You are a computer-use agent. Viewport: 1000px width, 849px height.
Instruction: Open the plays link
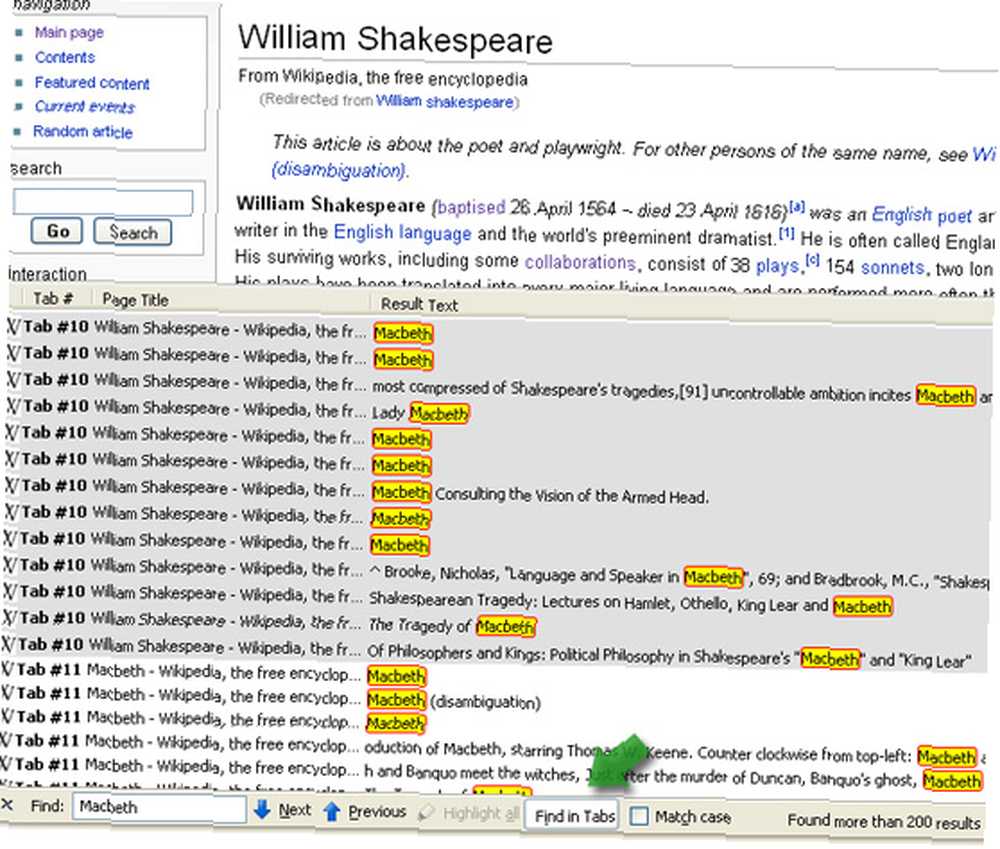click(777, 265)
